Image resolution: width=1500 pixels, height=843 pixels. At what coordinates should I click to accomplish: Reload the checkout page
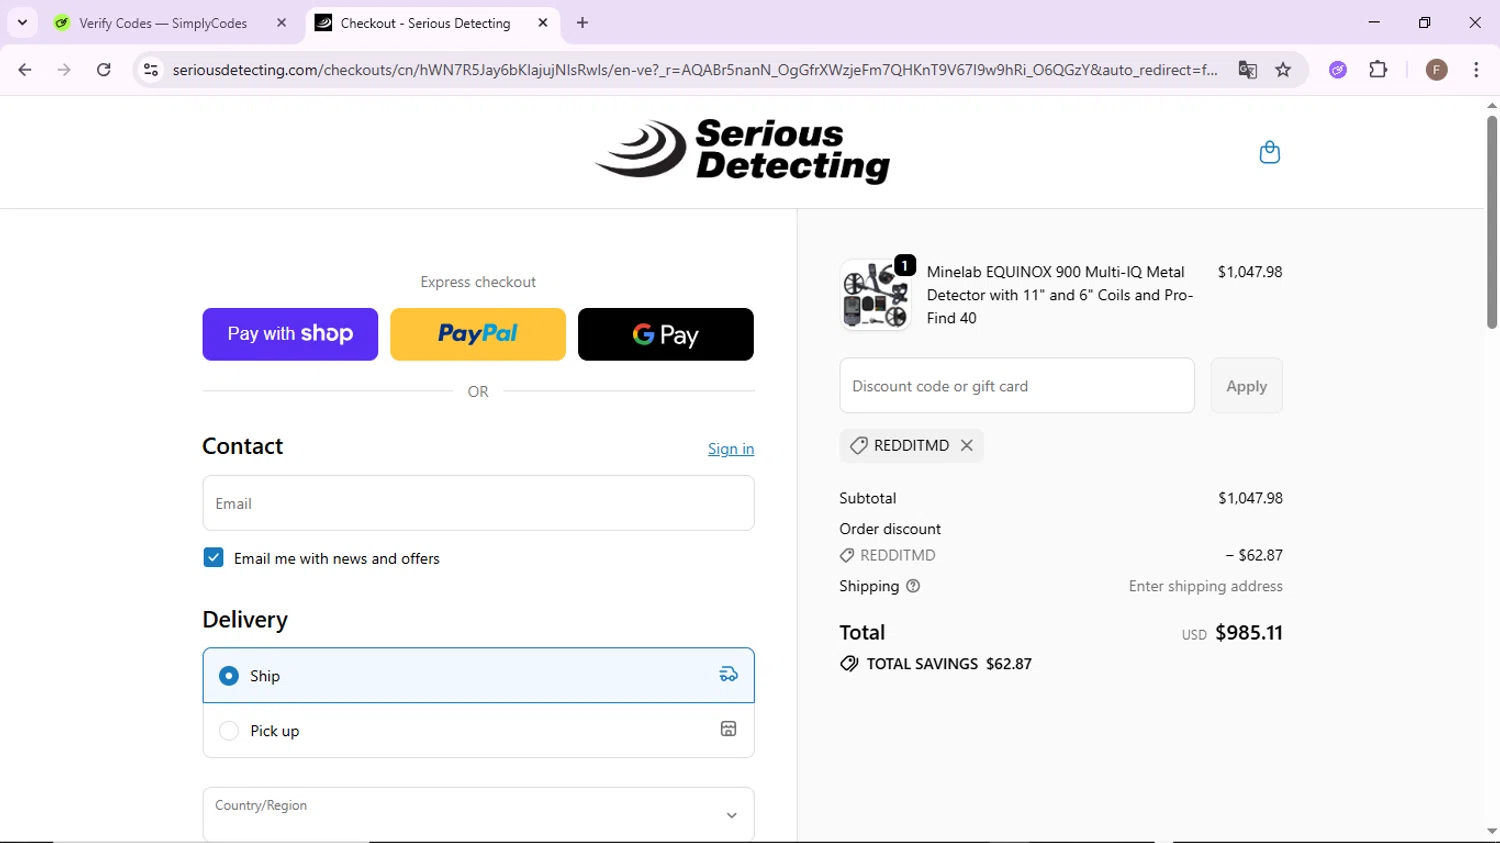point(104,70)
